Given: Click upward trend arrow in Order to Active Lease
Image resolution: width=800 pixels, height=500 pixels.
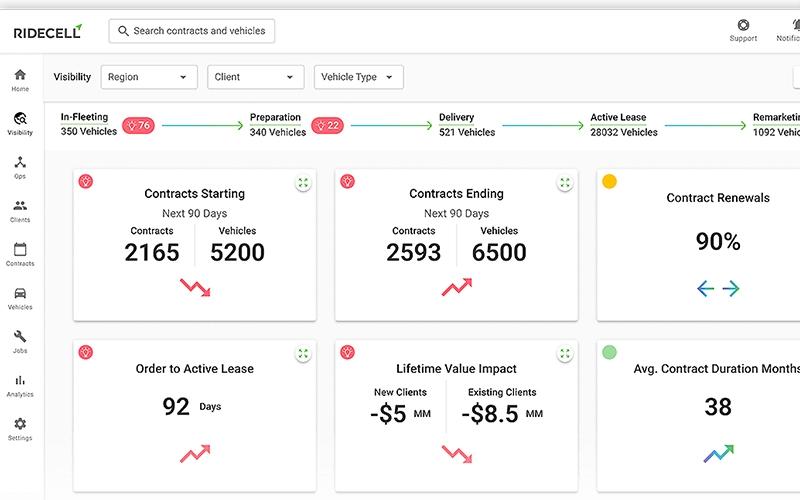Looking at the screenshot, I should [195, 454].
